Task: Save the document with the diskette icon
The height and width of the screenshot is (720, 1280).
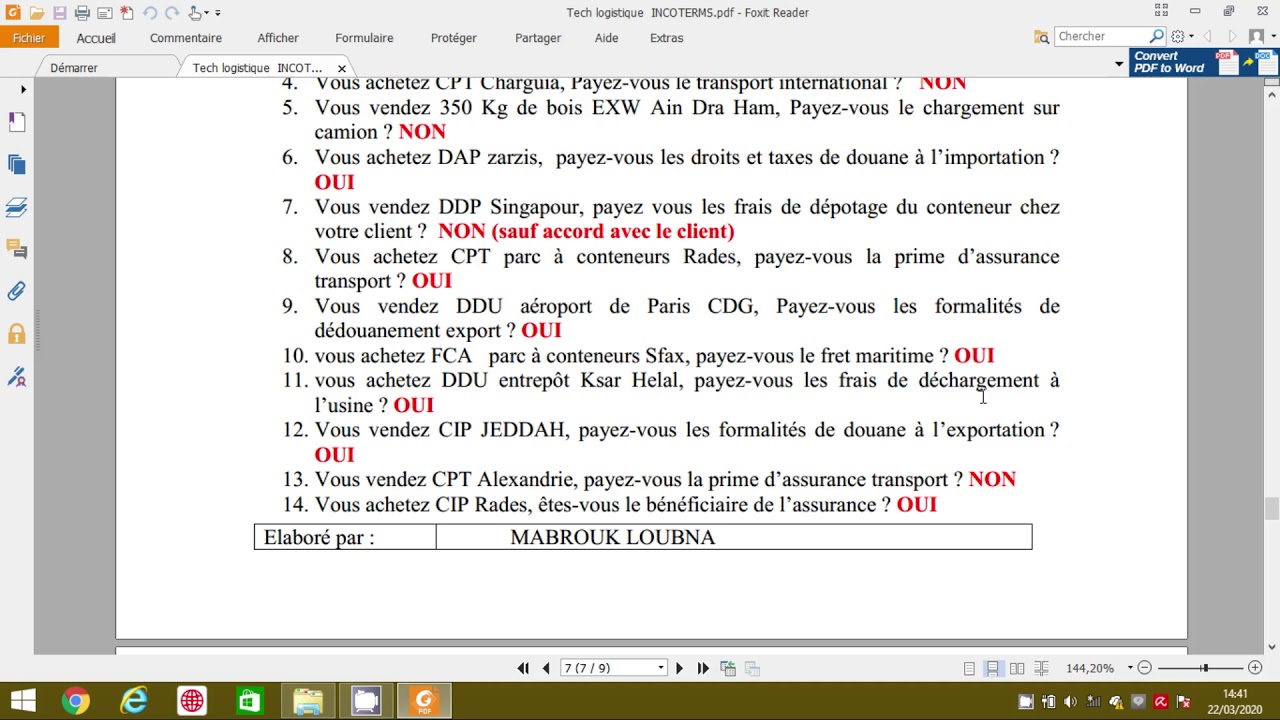Action: (x=60, y=13)
